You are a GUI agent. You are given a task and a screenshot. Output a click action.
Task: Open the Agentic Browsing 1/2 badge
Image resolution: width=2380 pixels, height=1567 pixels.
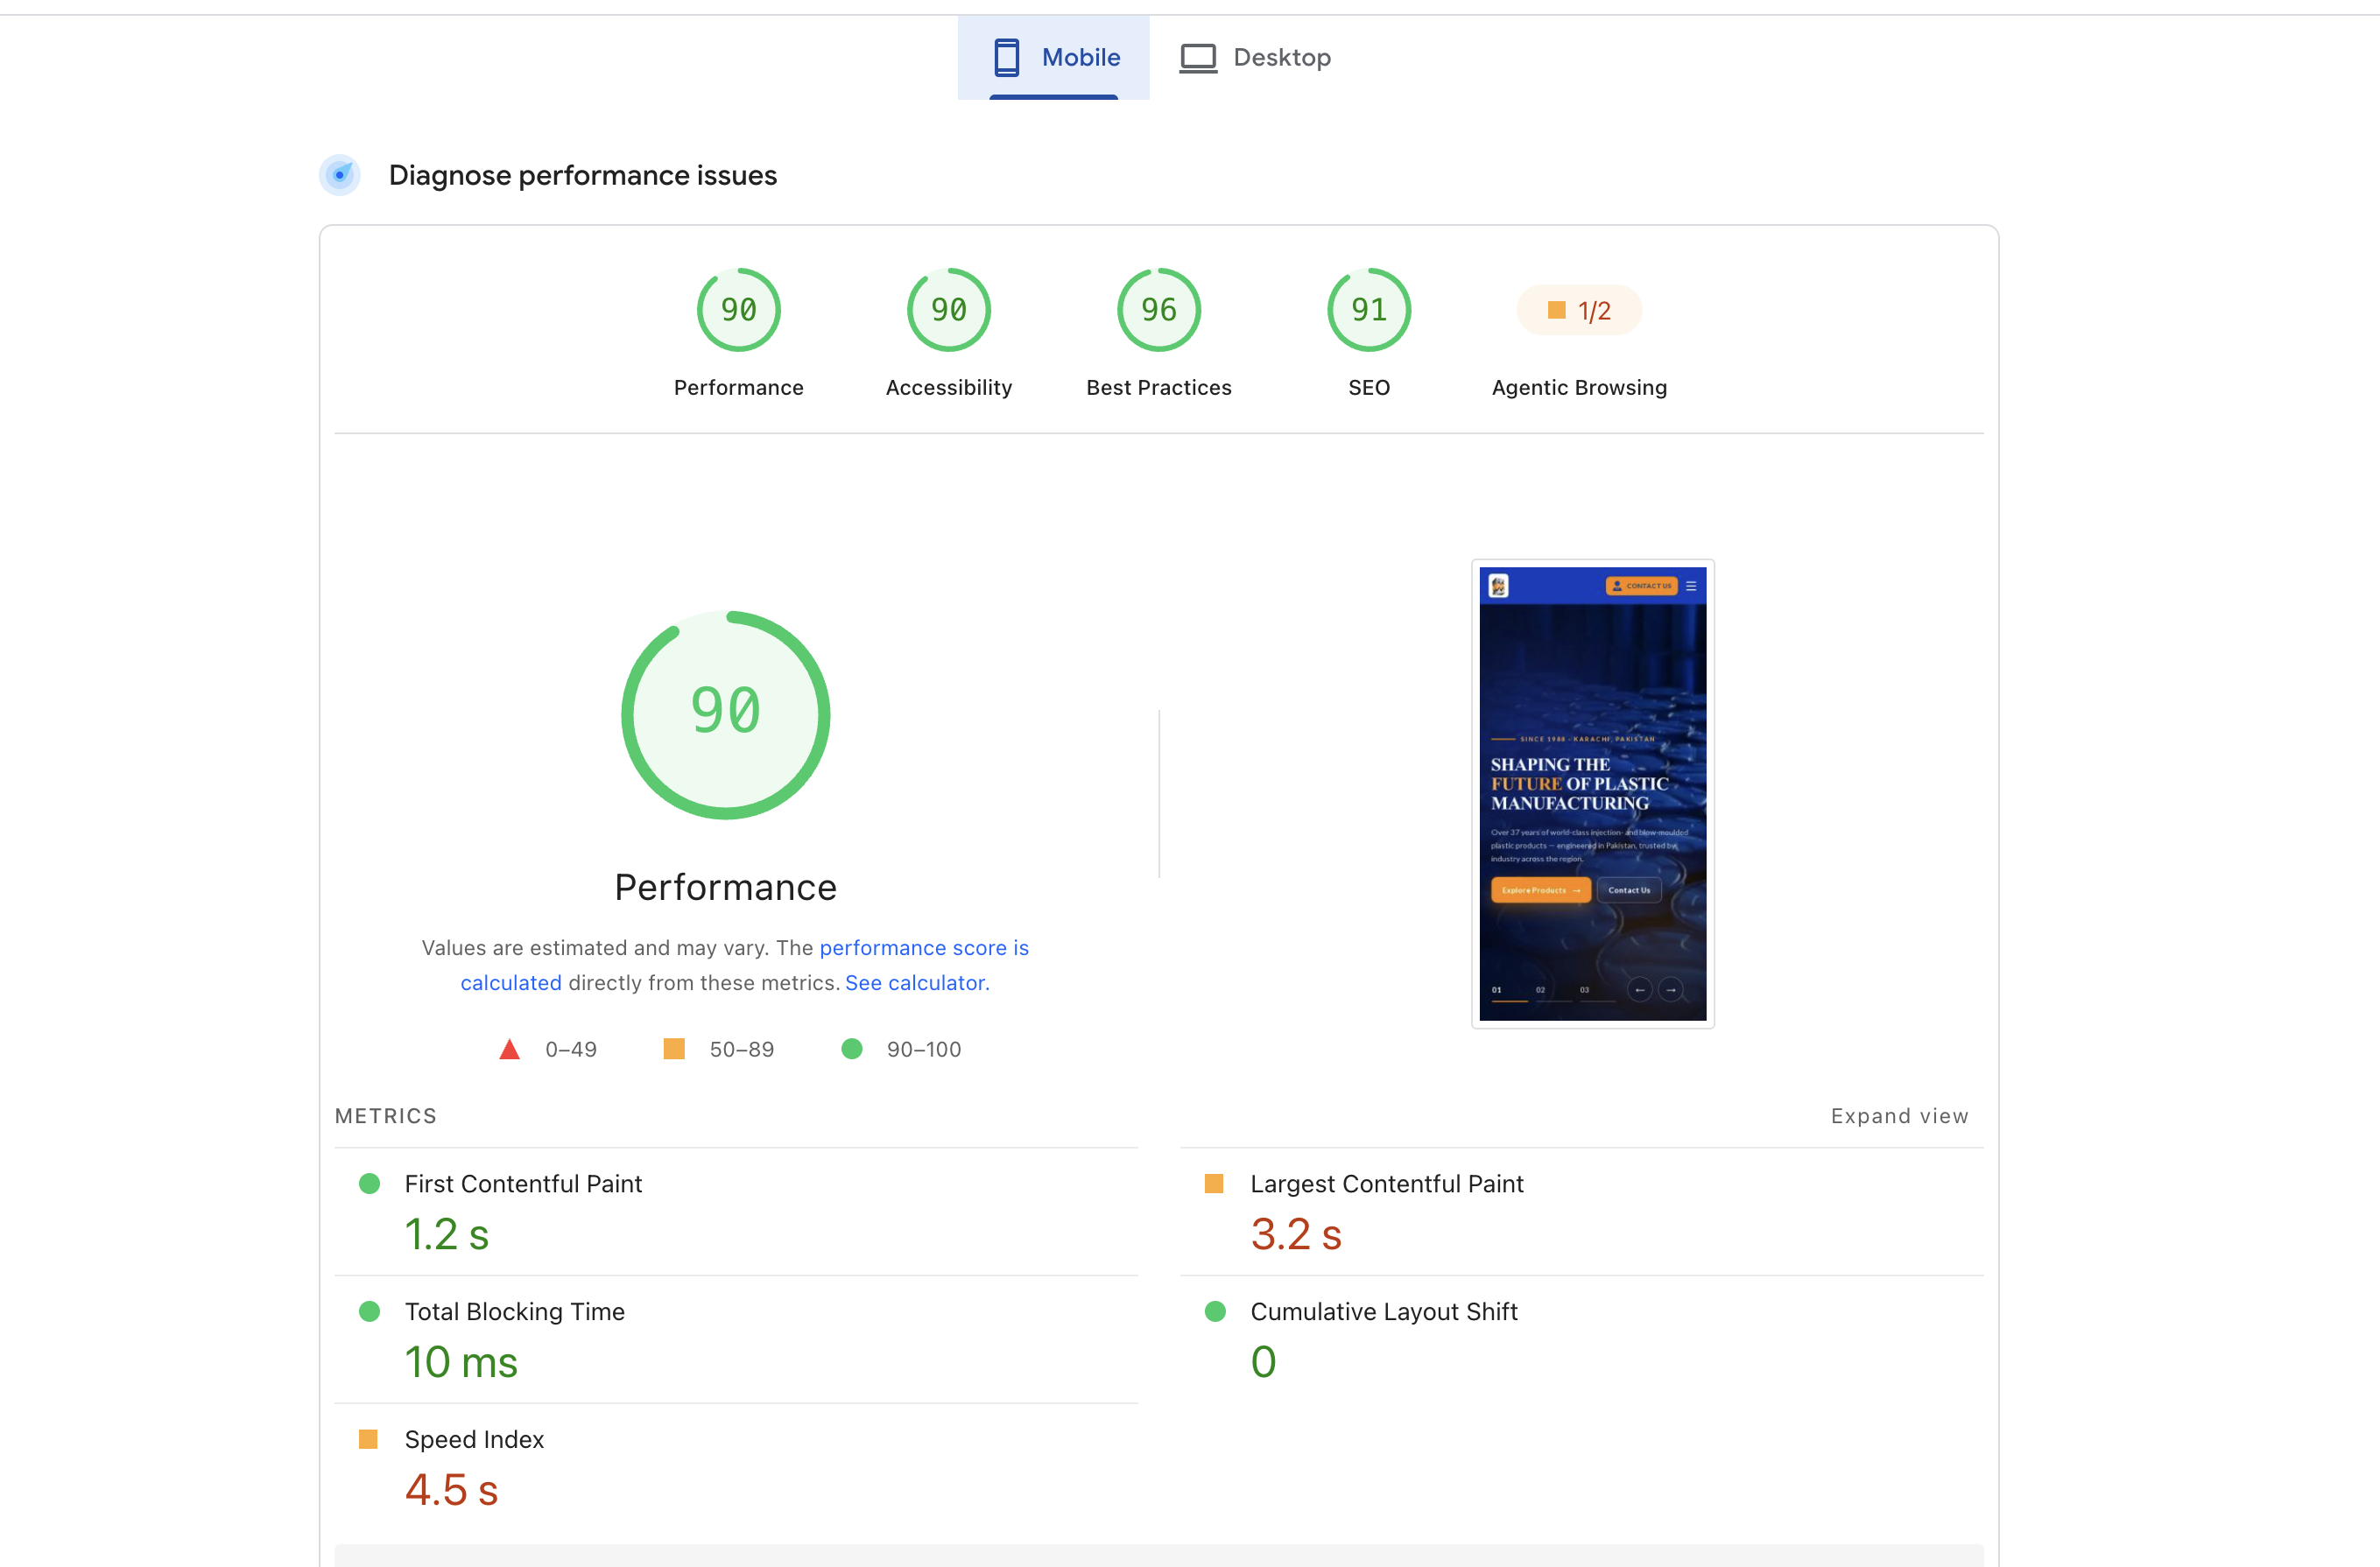coord(1579,310)
